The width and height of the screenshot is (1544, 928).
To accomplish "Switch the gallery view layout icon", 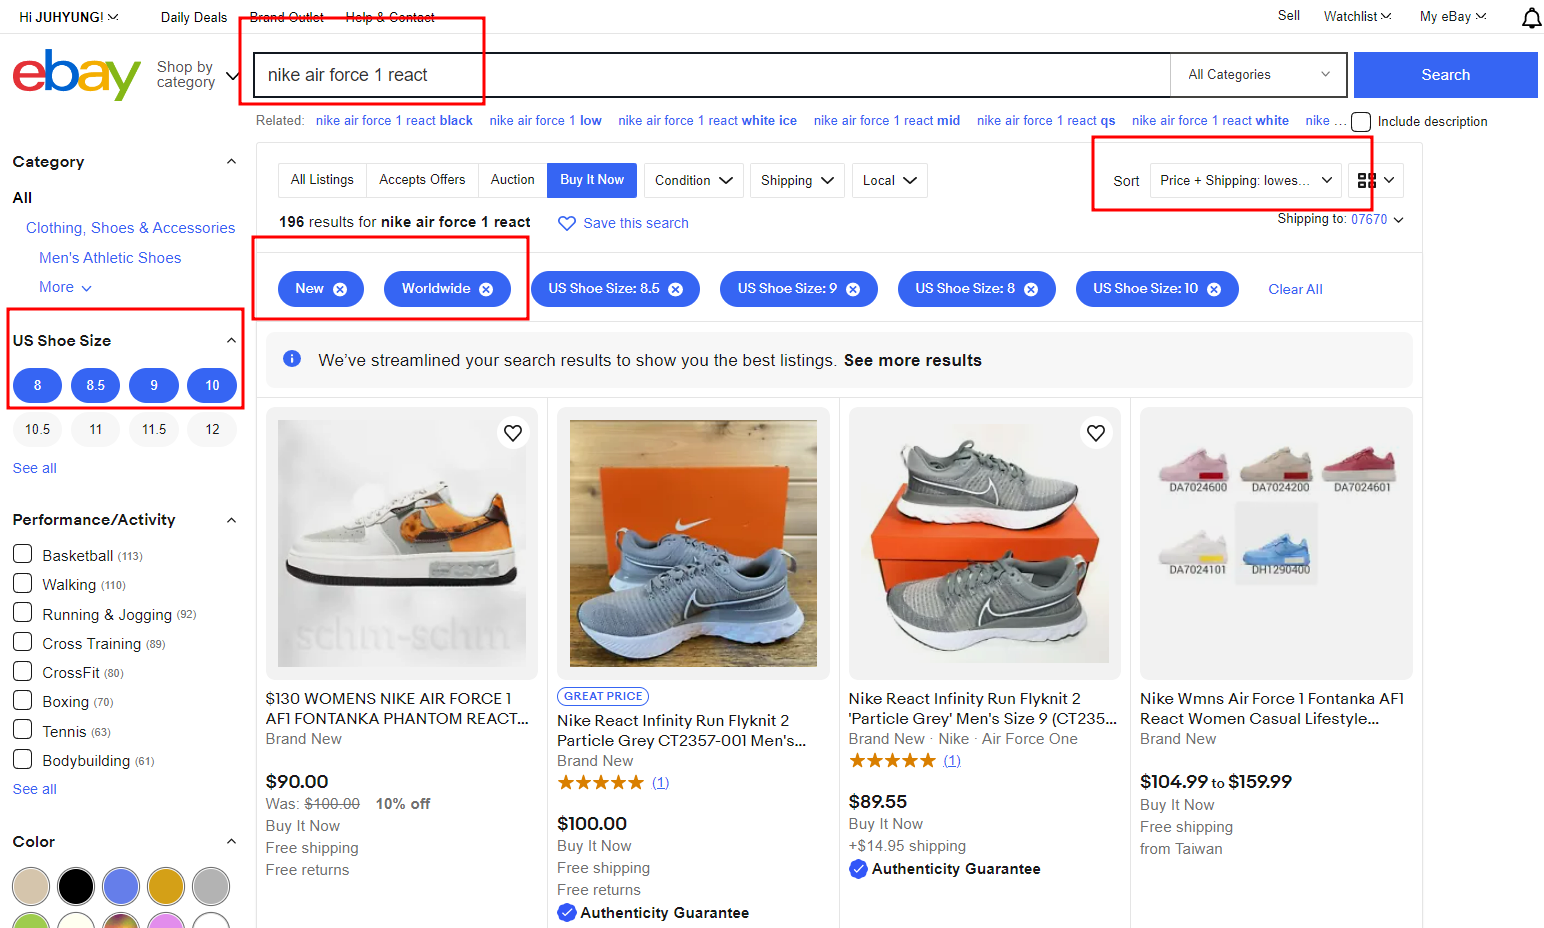I will pyautogui.click(x=1377, y=180).
